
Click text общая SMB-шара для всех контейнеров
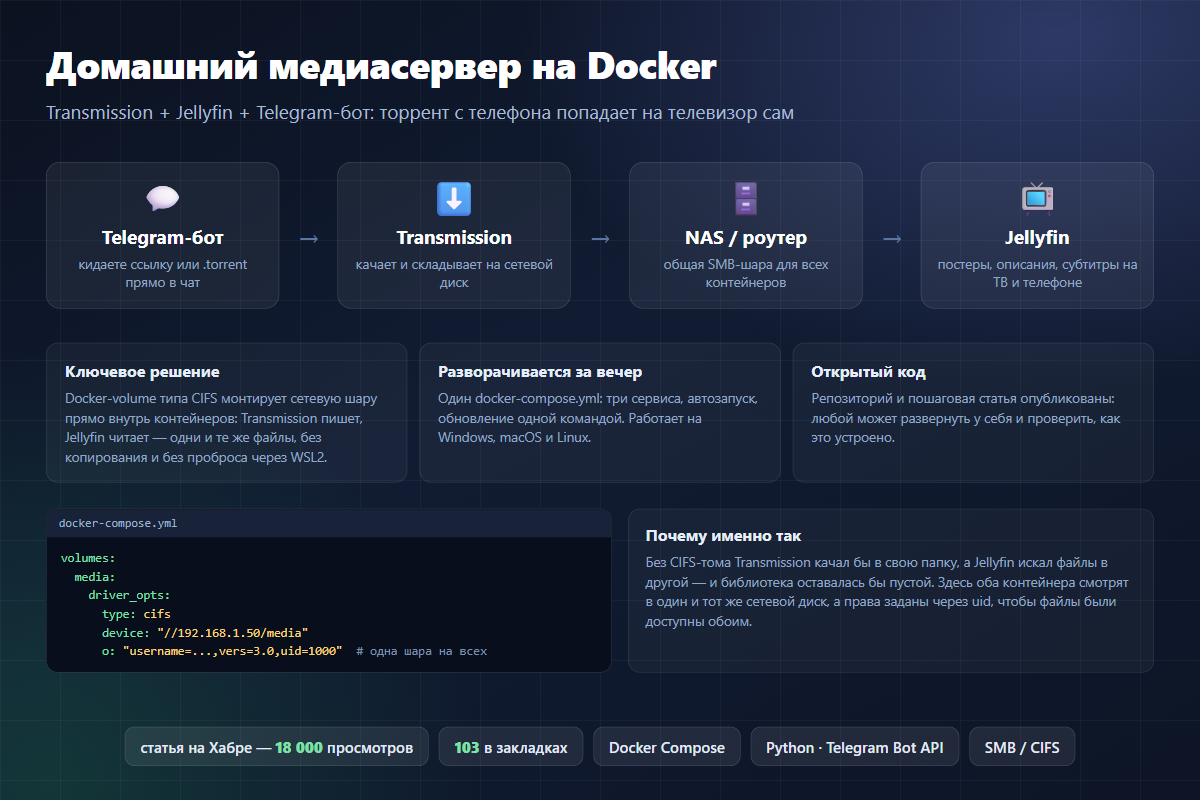tap(746, 273)
